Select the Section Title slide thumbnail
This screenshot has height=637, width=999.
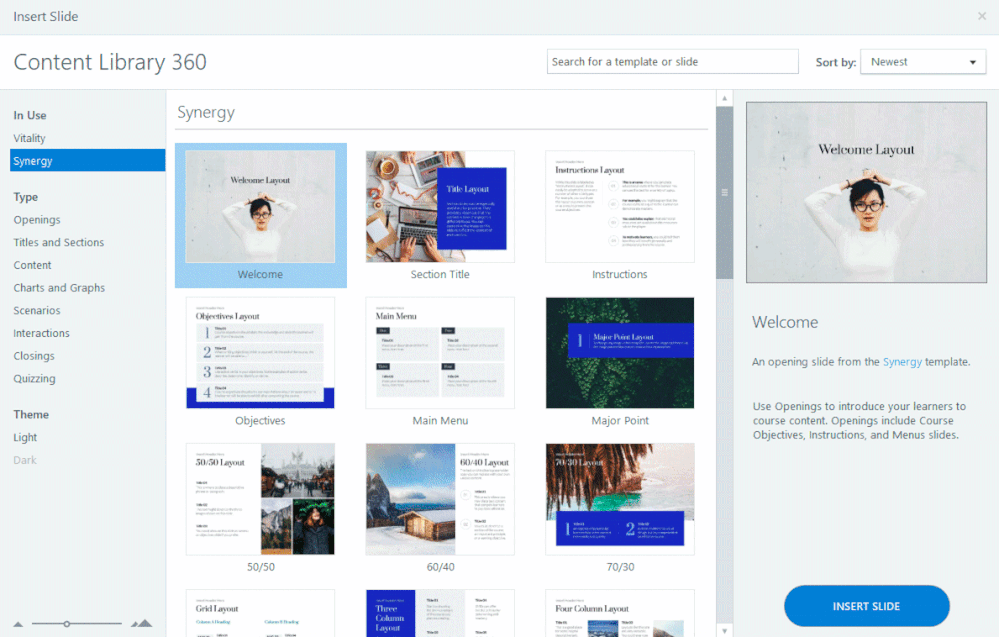click(440, 207)
